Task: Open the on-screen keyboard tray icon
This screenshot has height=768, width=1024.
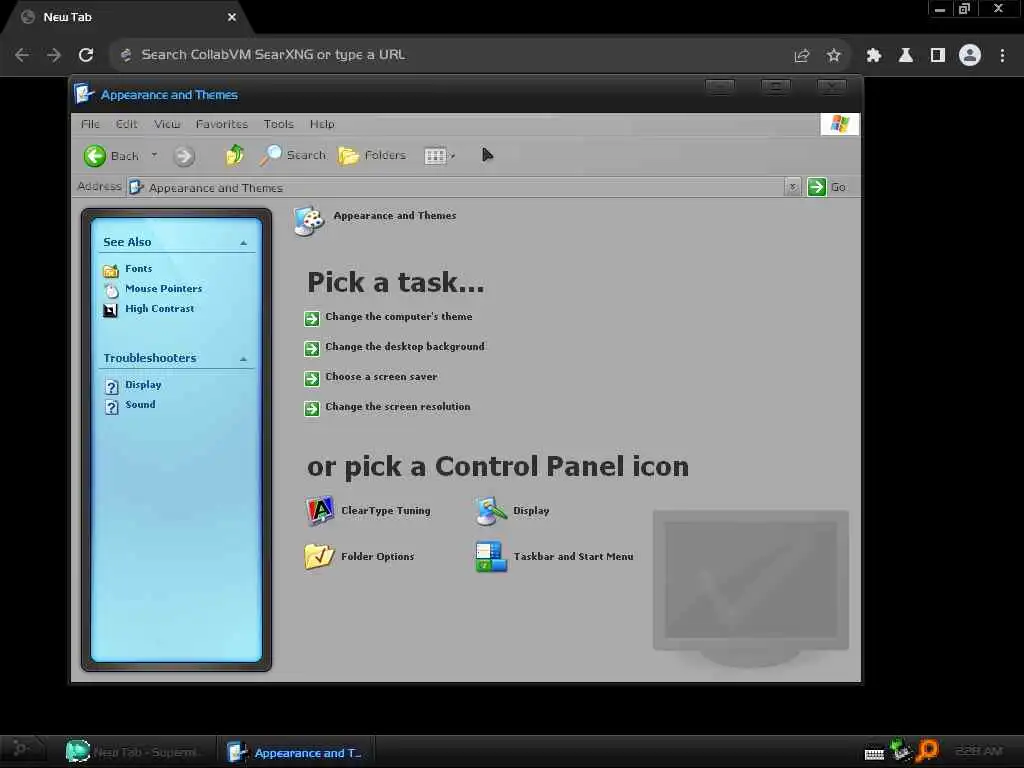Action: (x=874, y=754)
